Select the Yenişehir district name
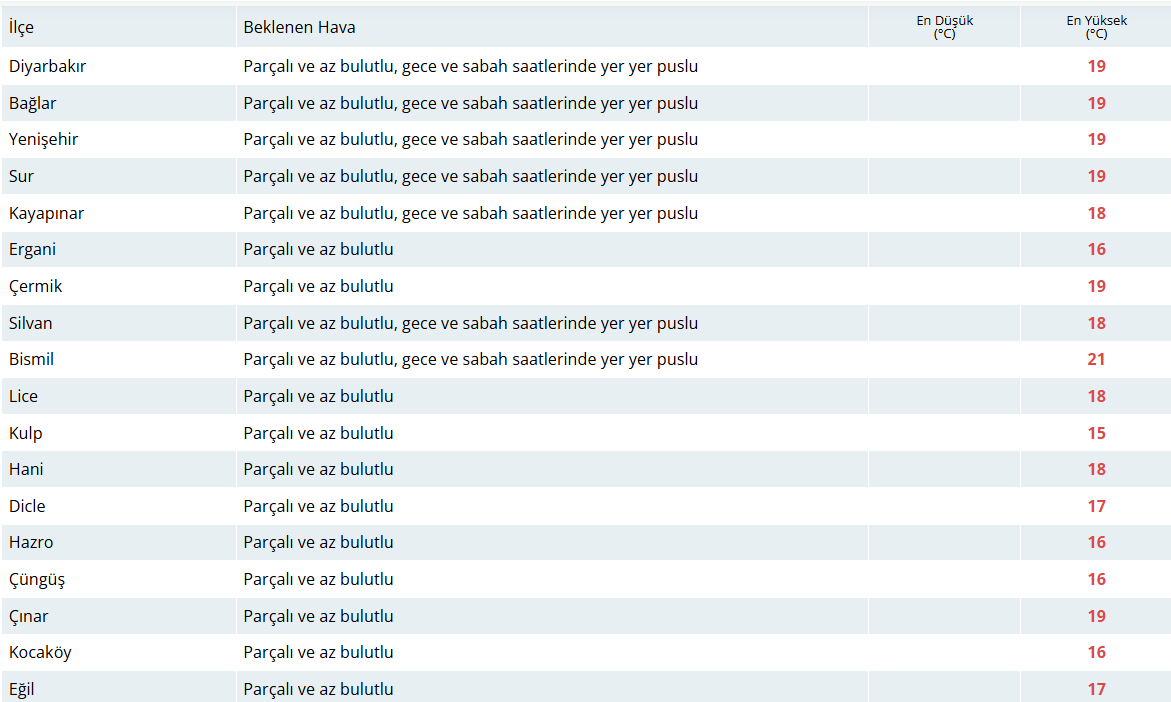1171x702 pixels. 43,140
